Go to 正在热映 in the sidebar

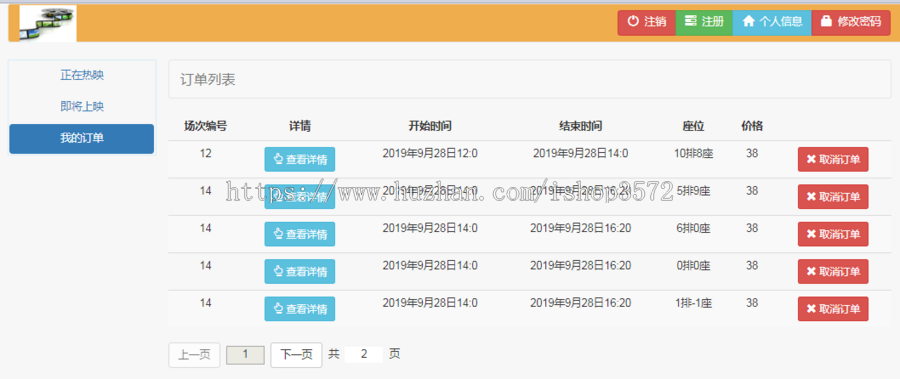pos(82,75)
